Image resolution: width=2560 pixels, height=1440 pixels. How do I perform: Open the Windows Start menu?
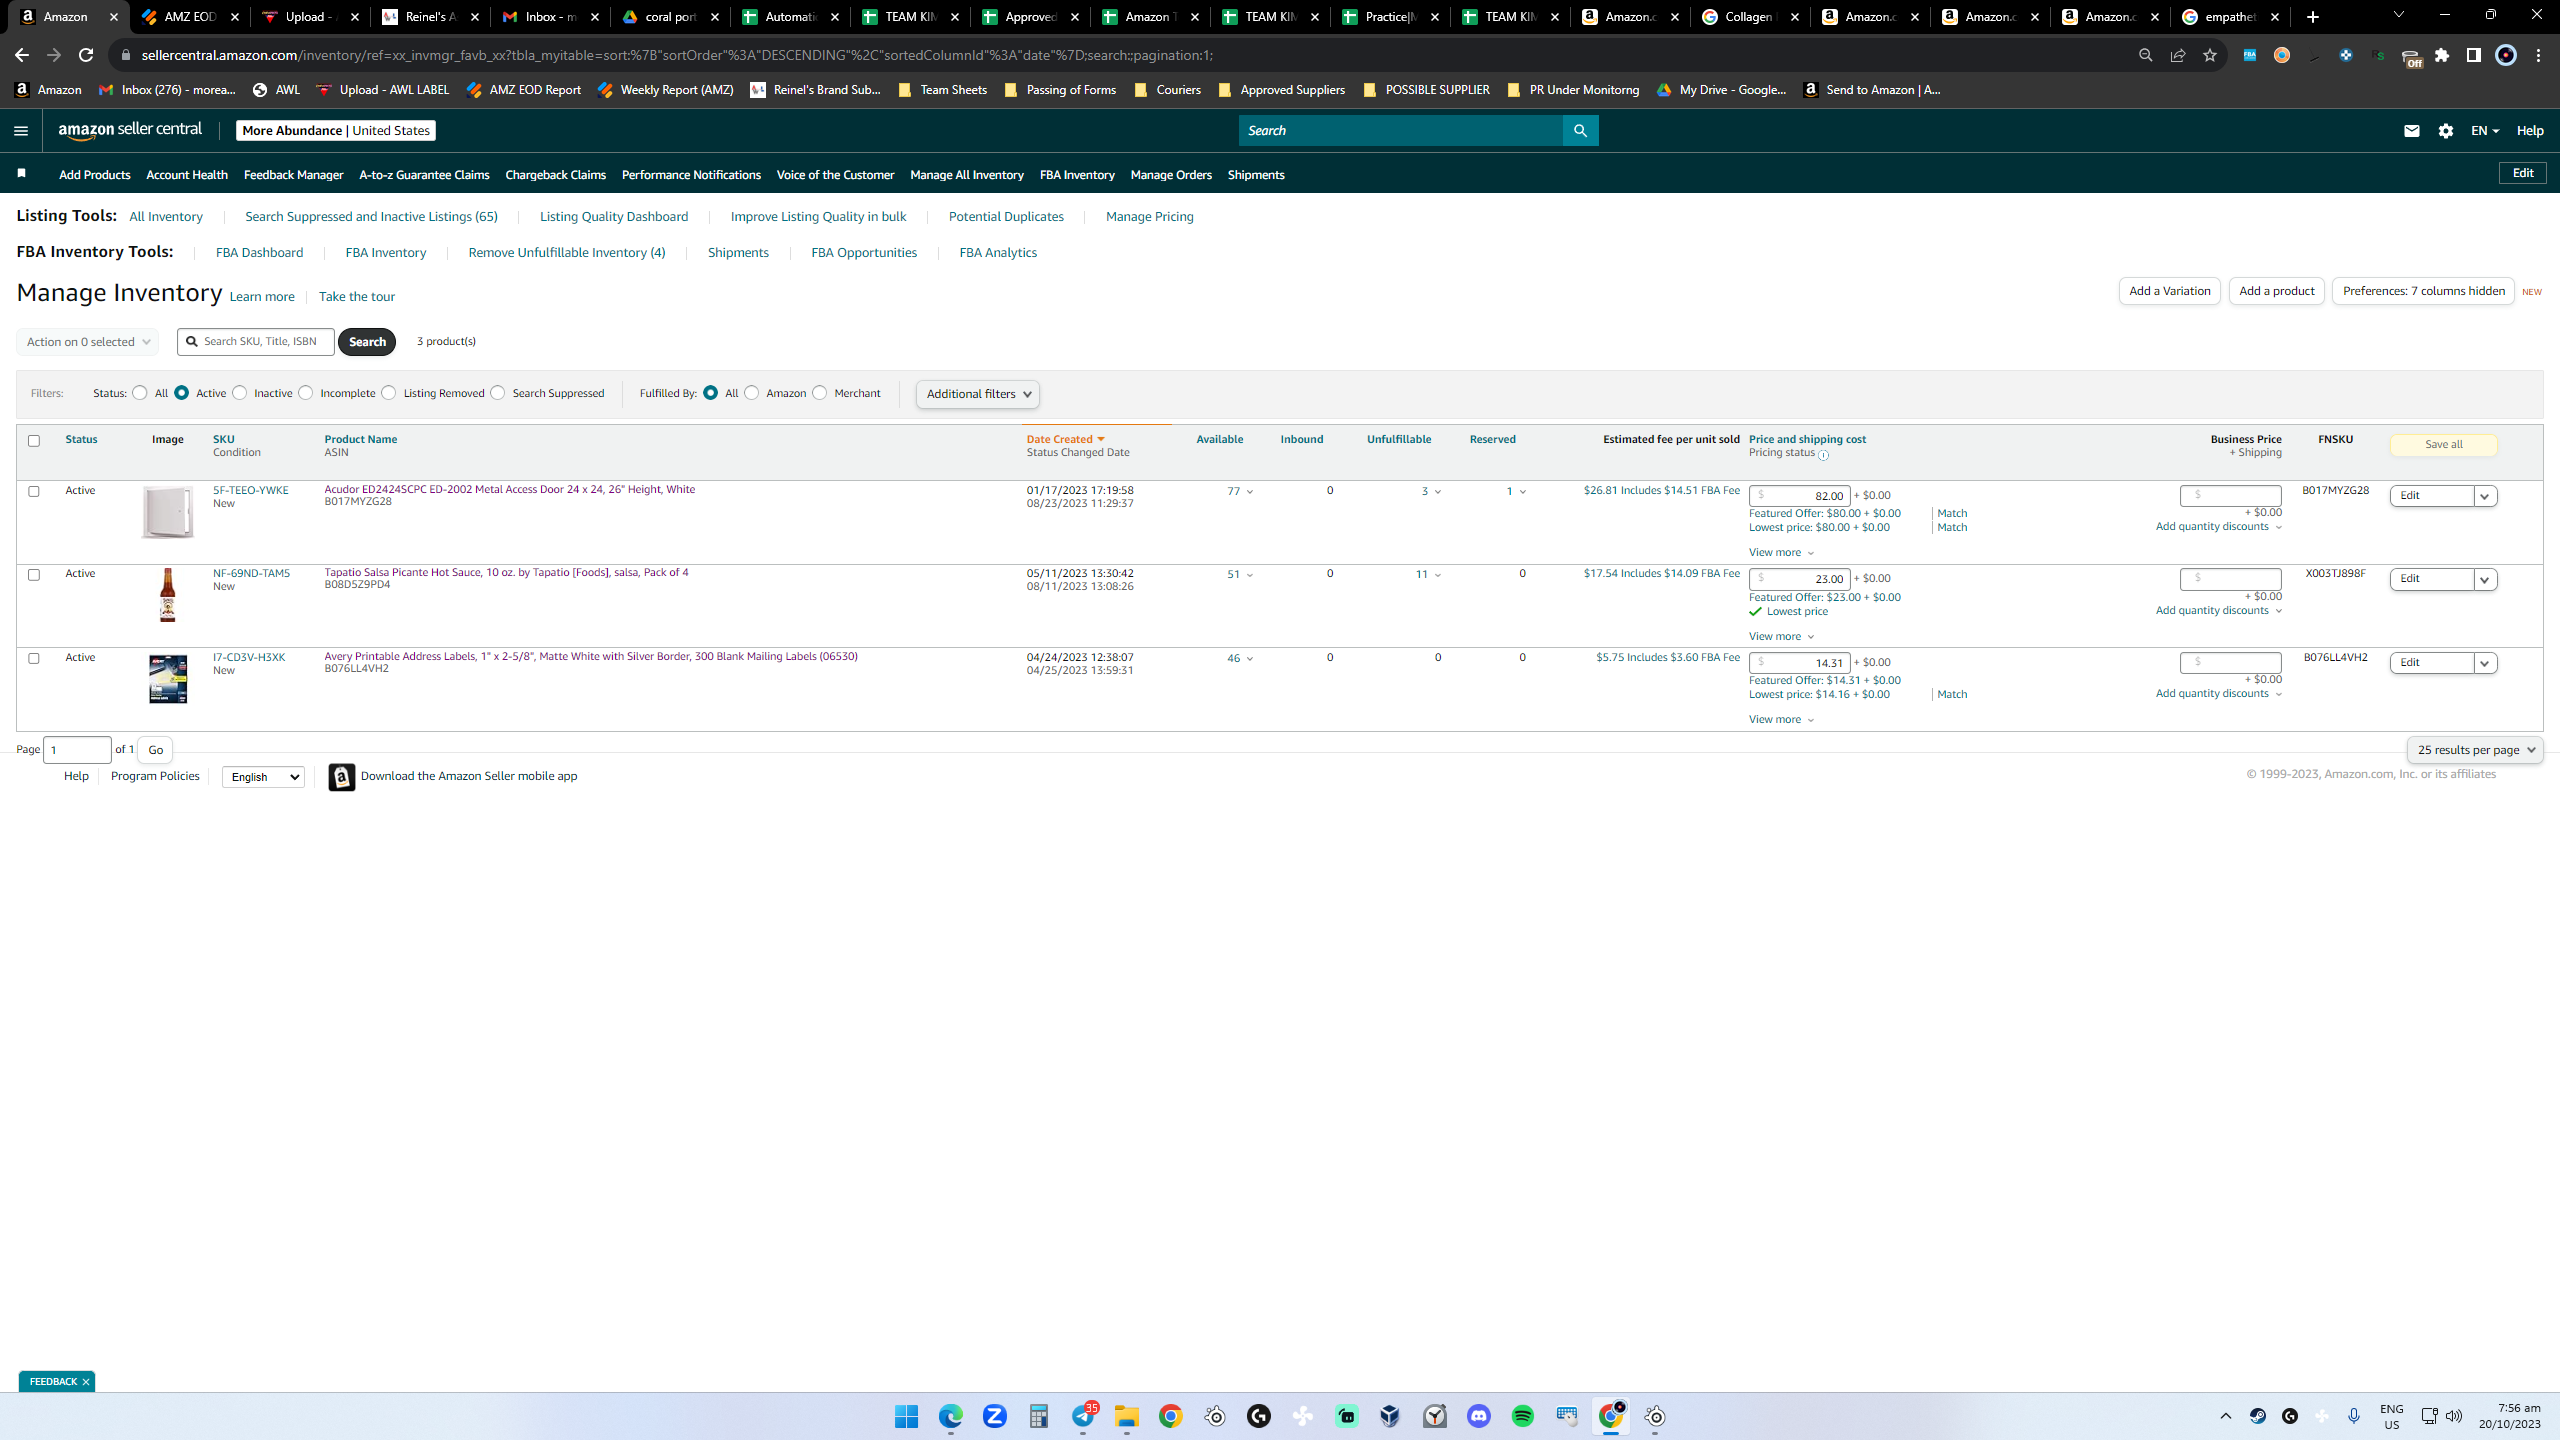907,1416
